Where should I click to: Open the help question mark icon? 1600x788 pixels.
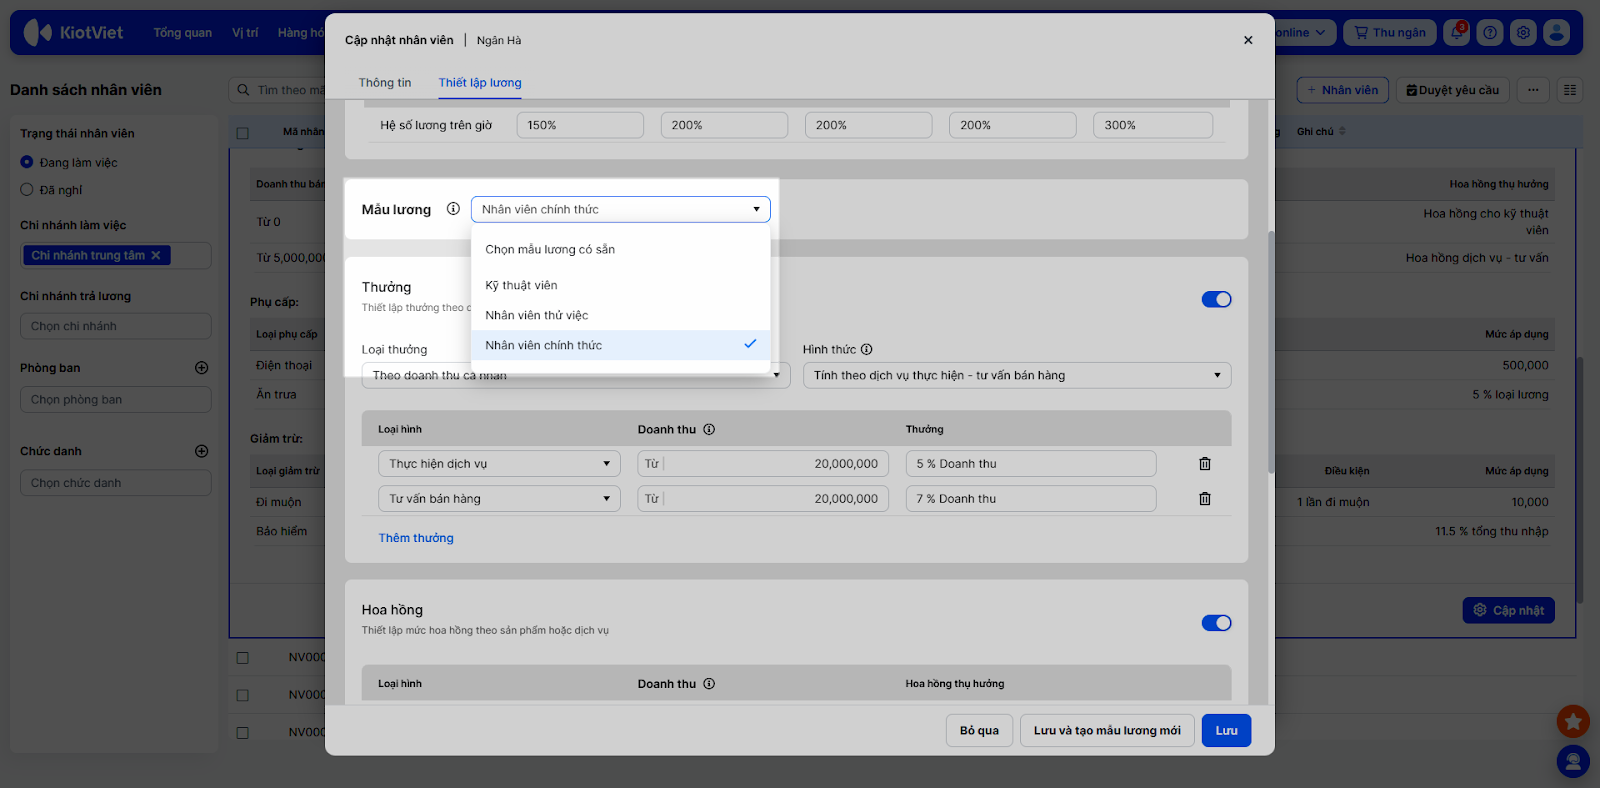coord(1490,33)
